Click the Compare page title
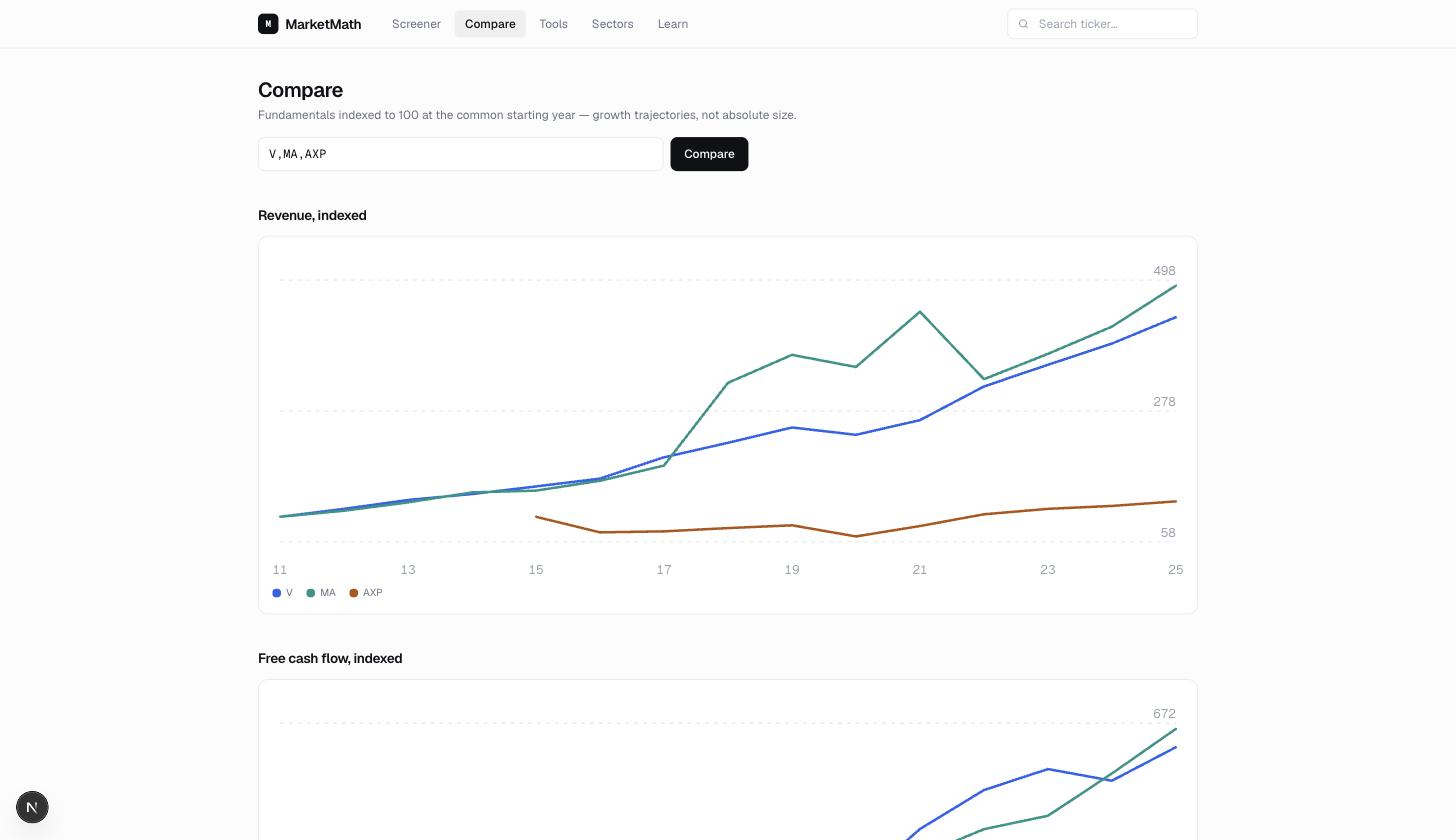The image size is (1456, 840). click(x=300, y=90)
